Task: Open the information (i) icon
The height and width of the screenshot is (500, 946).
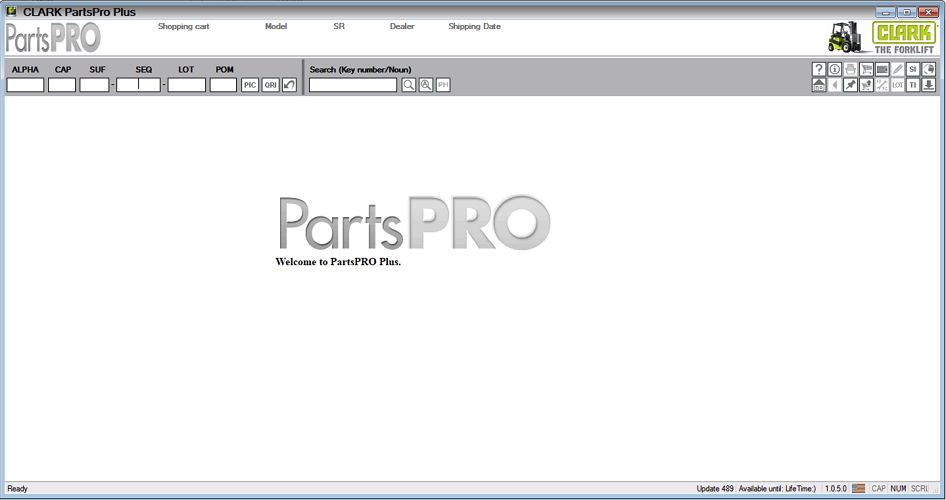Action: [x=834, y=69]
